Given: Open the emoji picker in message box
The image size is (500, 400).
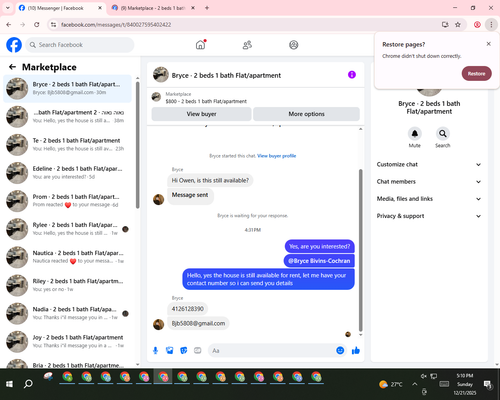Looking at the screenshot, I should tap(340, 350).
